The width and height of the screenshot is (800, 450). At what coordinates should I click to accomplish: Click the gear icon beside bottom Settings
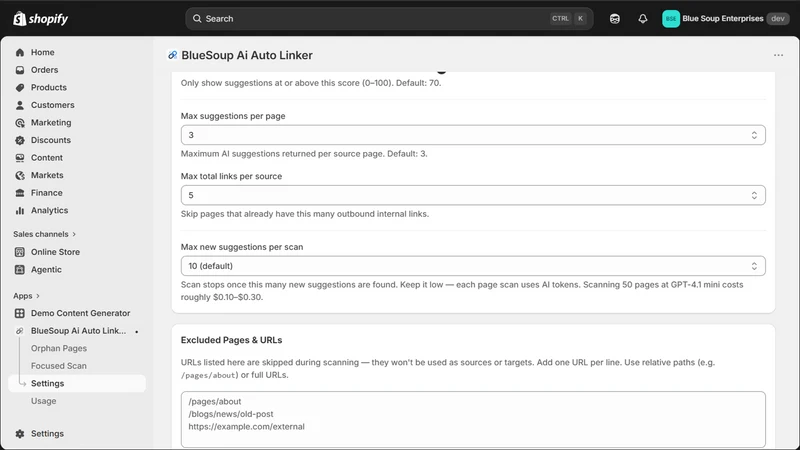point(20,434)
